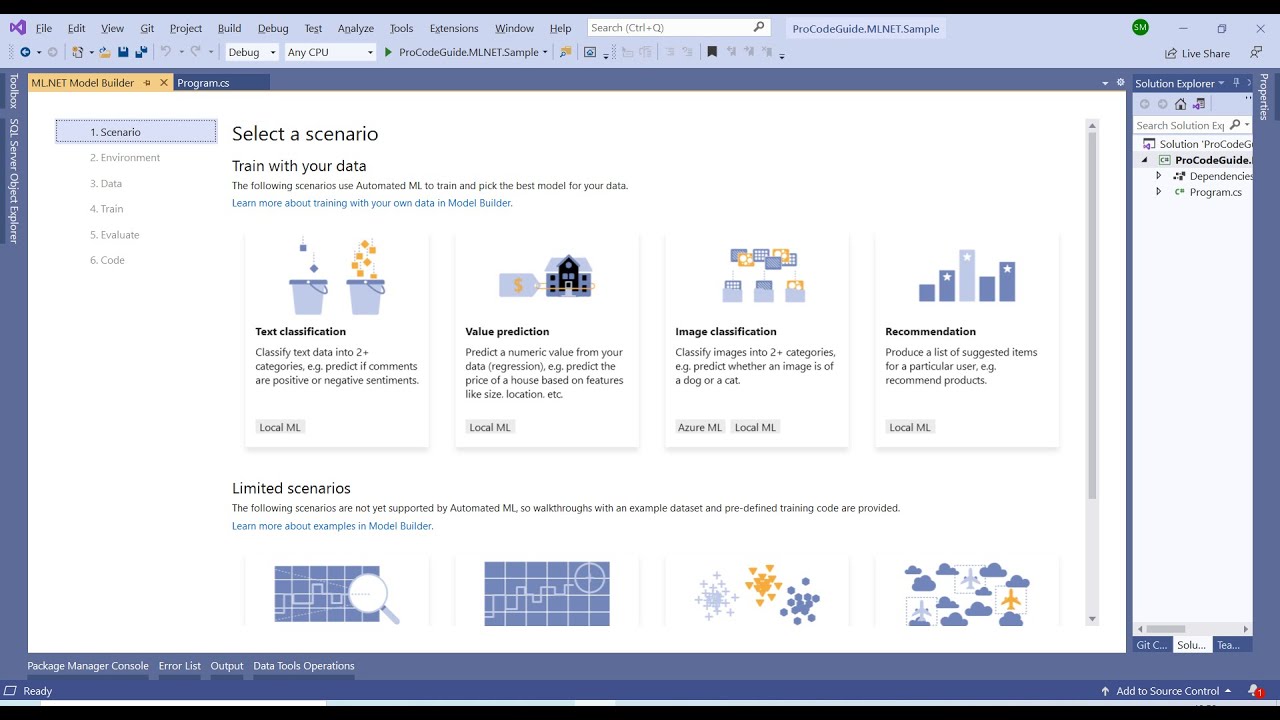Viewport: 1280px width, 720px height.
Task: Click the Home icon in Solution Explorer
Action: (1180, 104)
